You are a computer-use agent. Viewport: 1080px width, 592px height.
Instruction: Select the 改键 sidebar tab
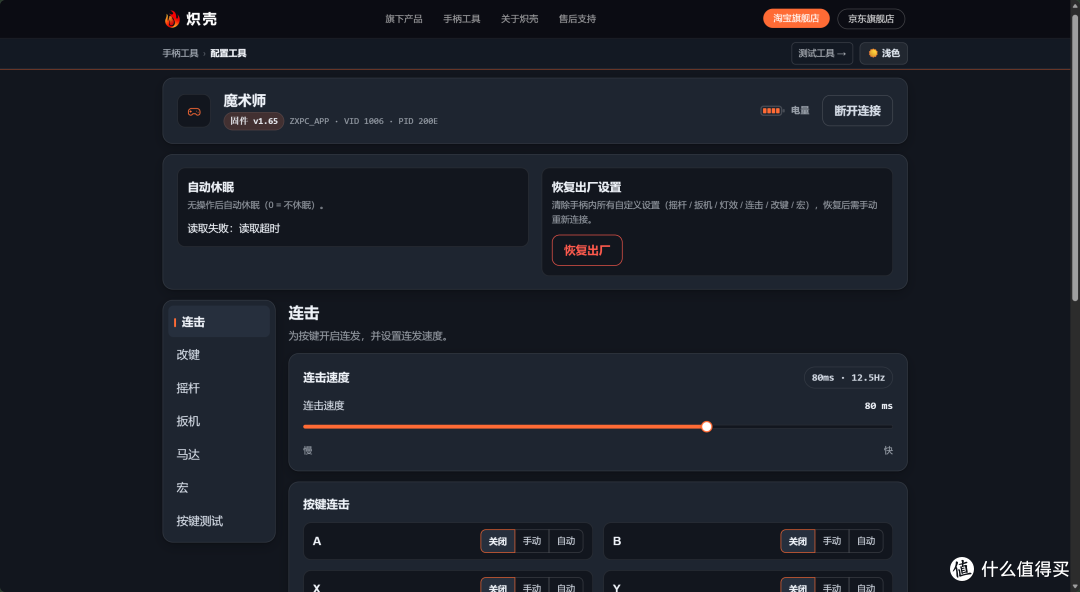coord(219,355)
